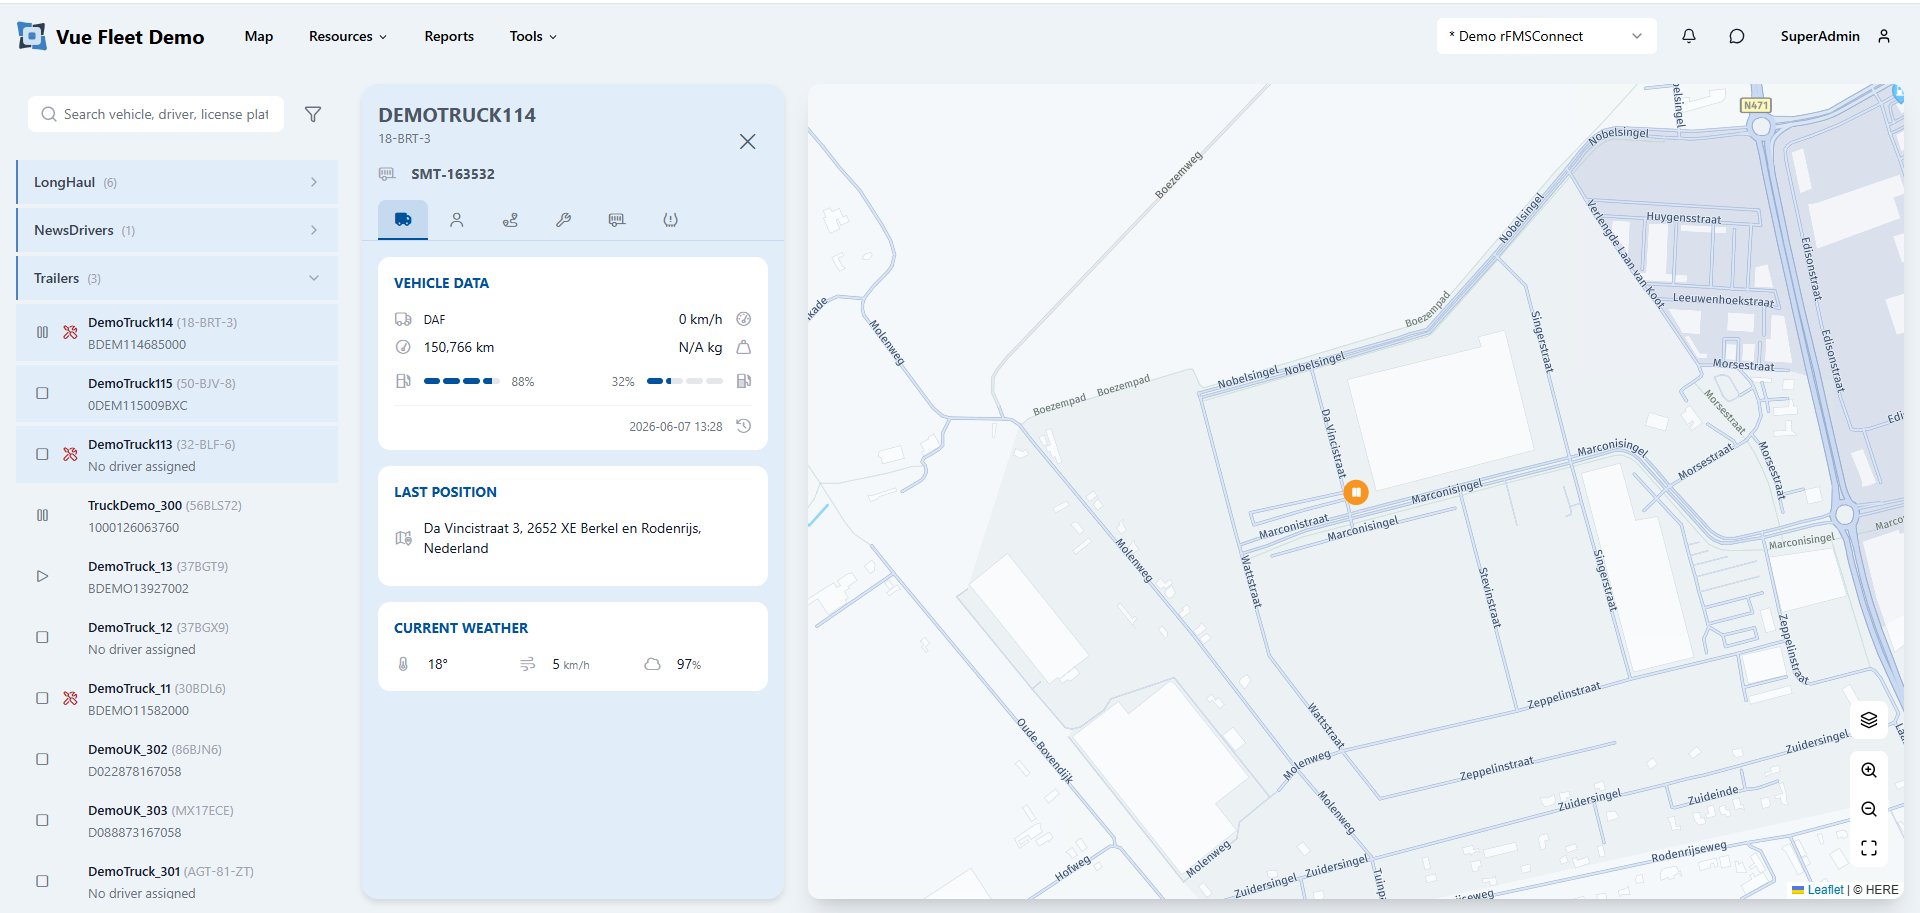The image size is (1920, 913).
Task: Open the chat messages icon
Action: click(1737, 36)
